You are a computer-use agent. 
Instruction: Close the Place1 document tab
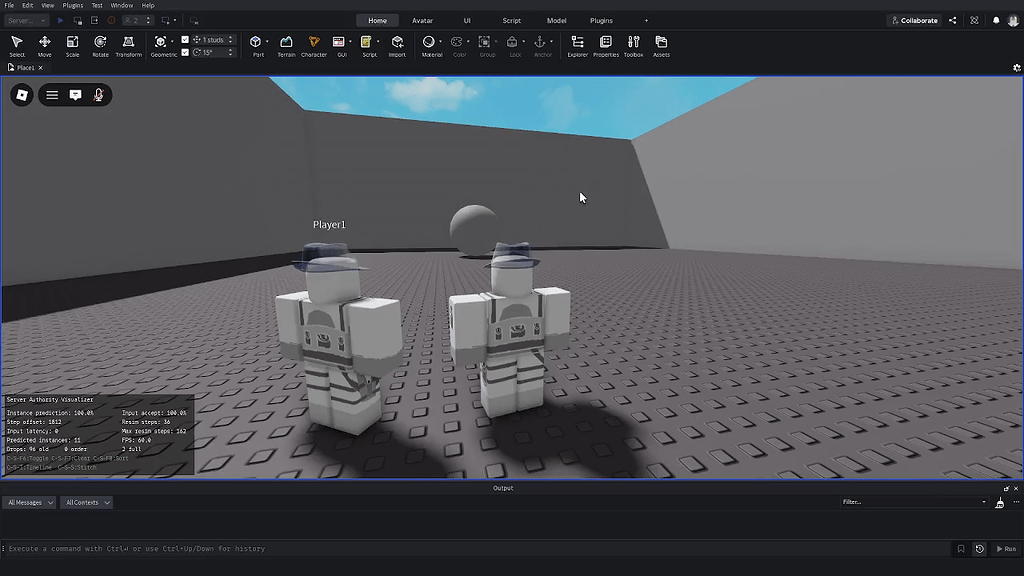40,67
